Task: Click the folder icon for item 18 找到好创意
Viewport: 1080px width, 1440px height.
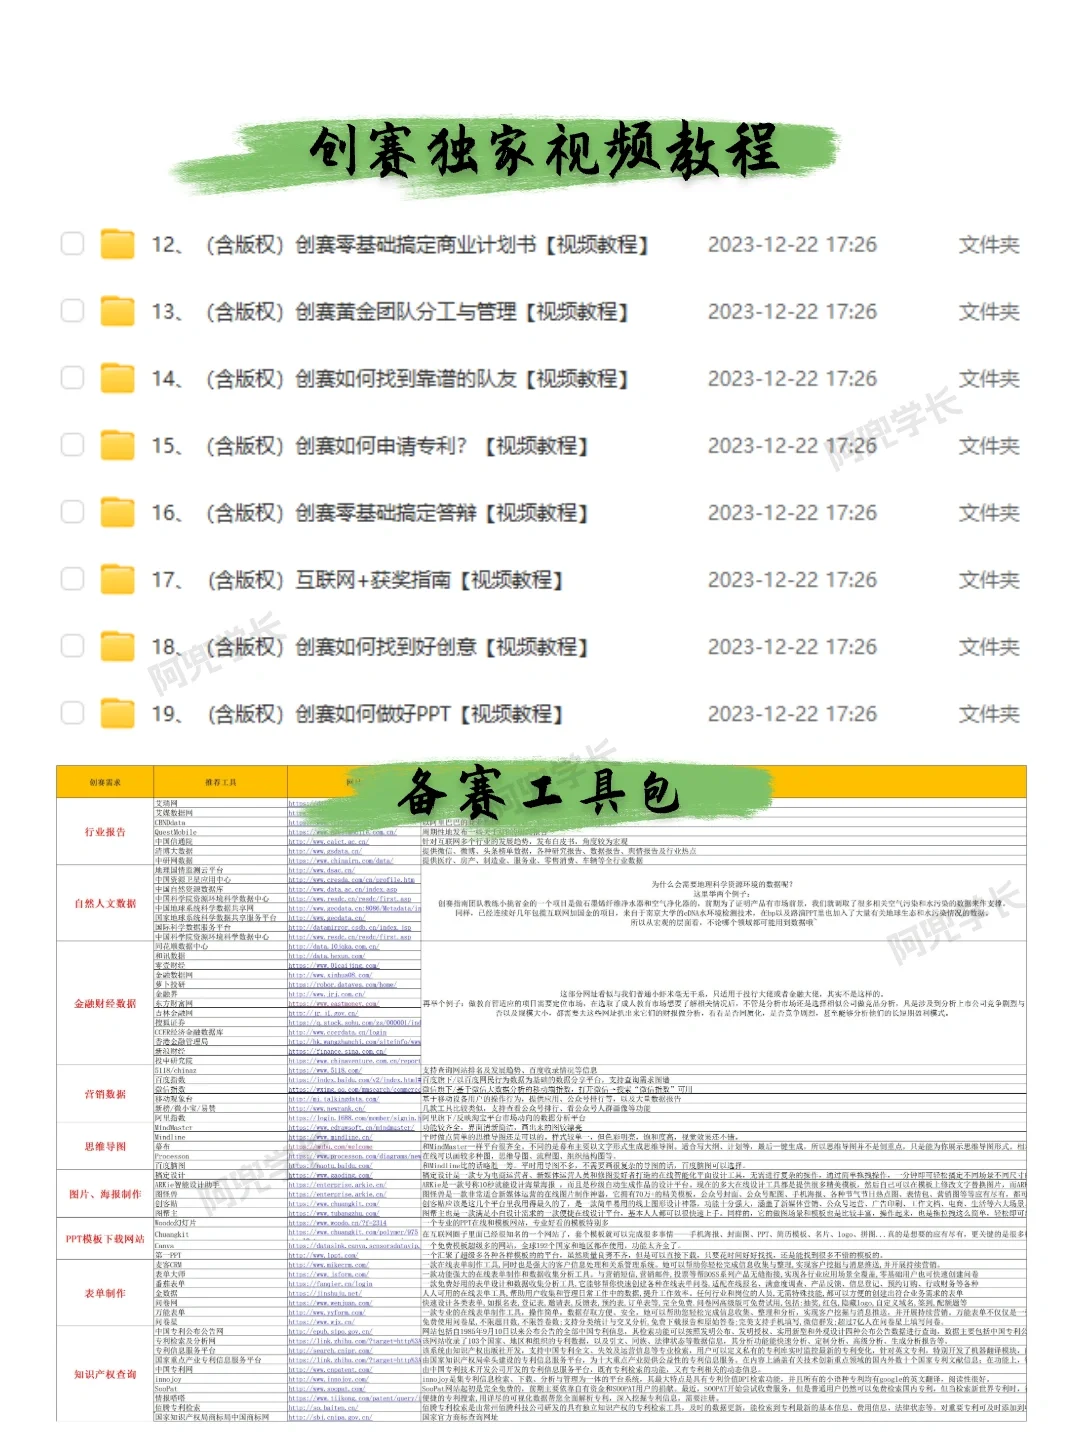Action: point(118,646)
